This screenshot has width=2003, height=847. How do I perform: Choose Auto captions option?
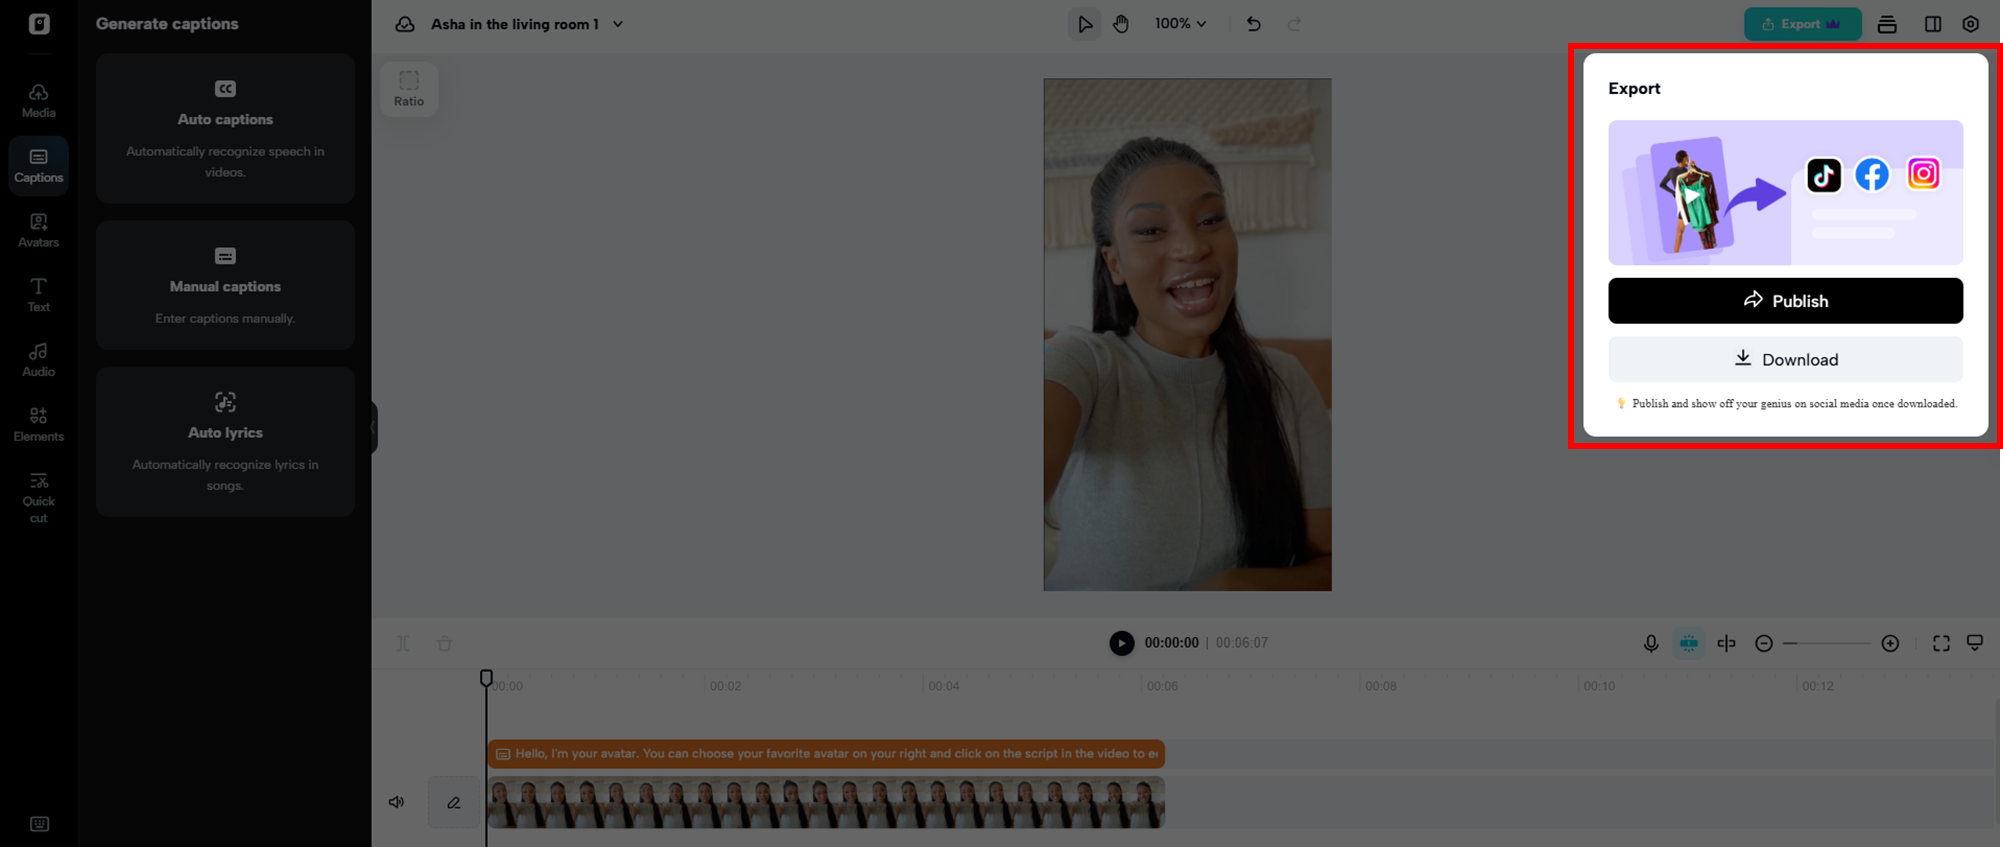[x=225, y=128]
